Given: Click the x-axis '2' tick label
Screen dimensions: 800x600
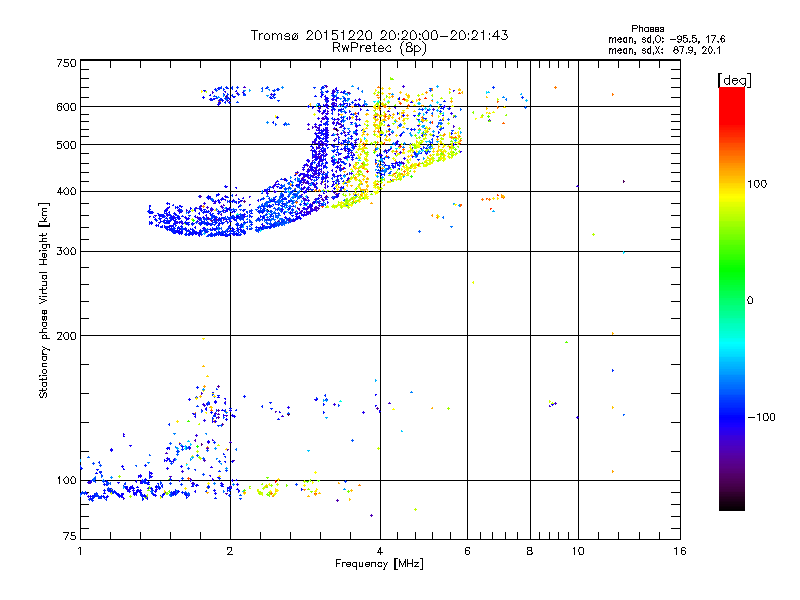Looking at the screenshot, I should point(230,551).
